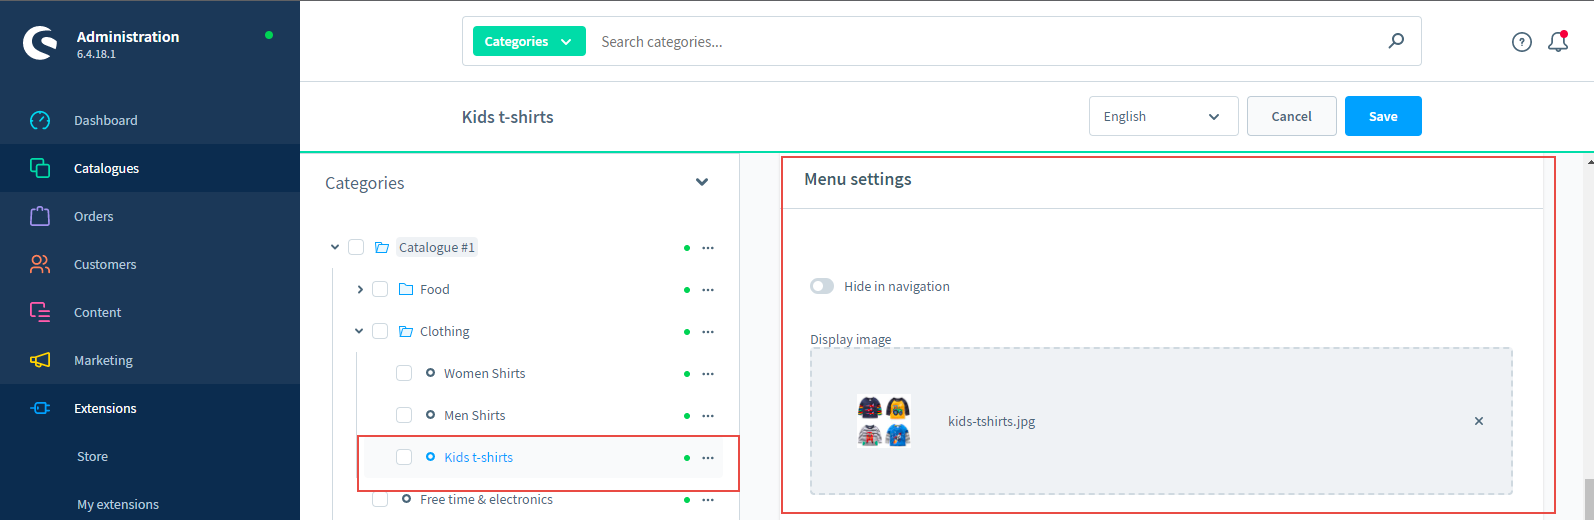This screenshot has height=520, width=1594.
Task: Open three-dot menu for Men Shirts
Action: (708, 416)
